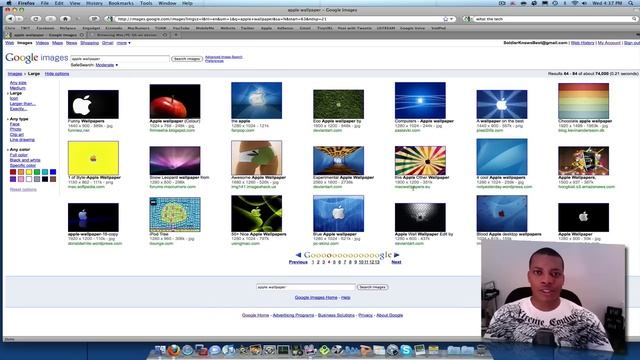Select the Full color filter
Screen dimensions: 640x360
coord(19,155)
